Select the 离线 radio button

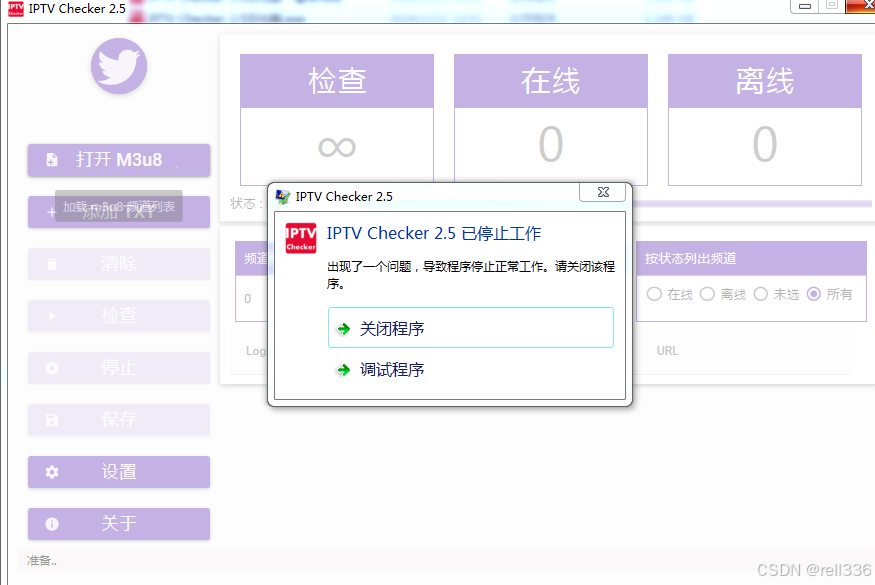pos(707,294)
